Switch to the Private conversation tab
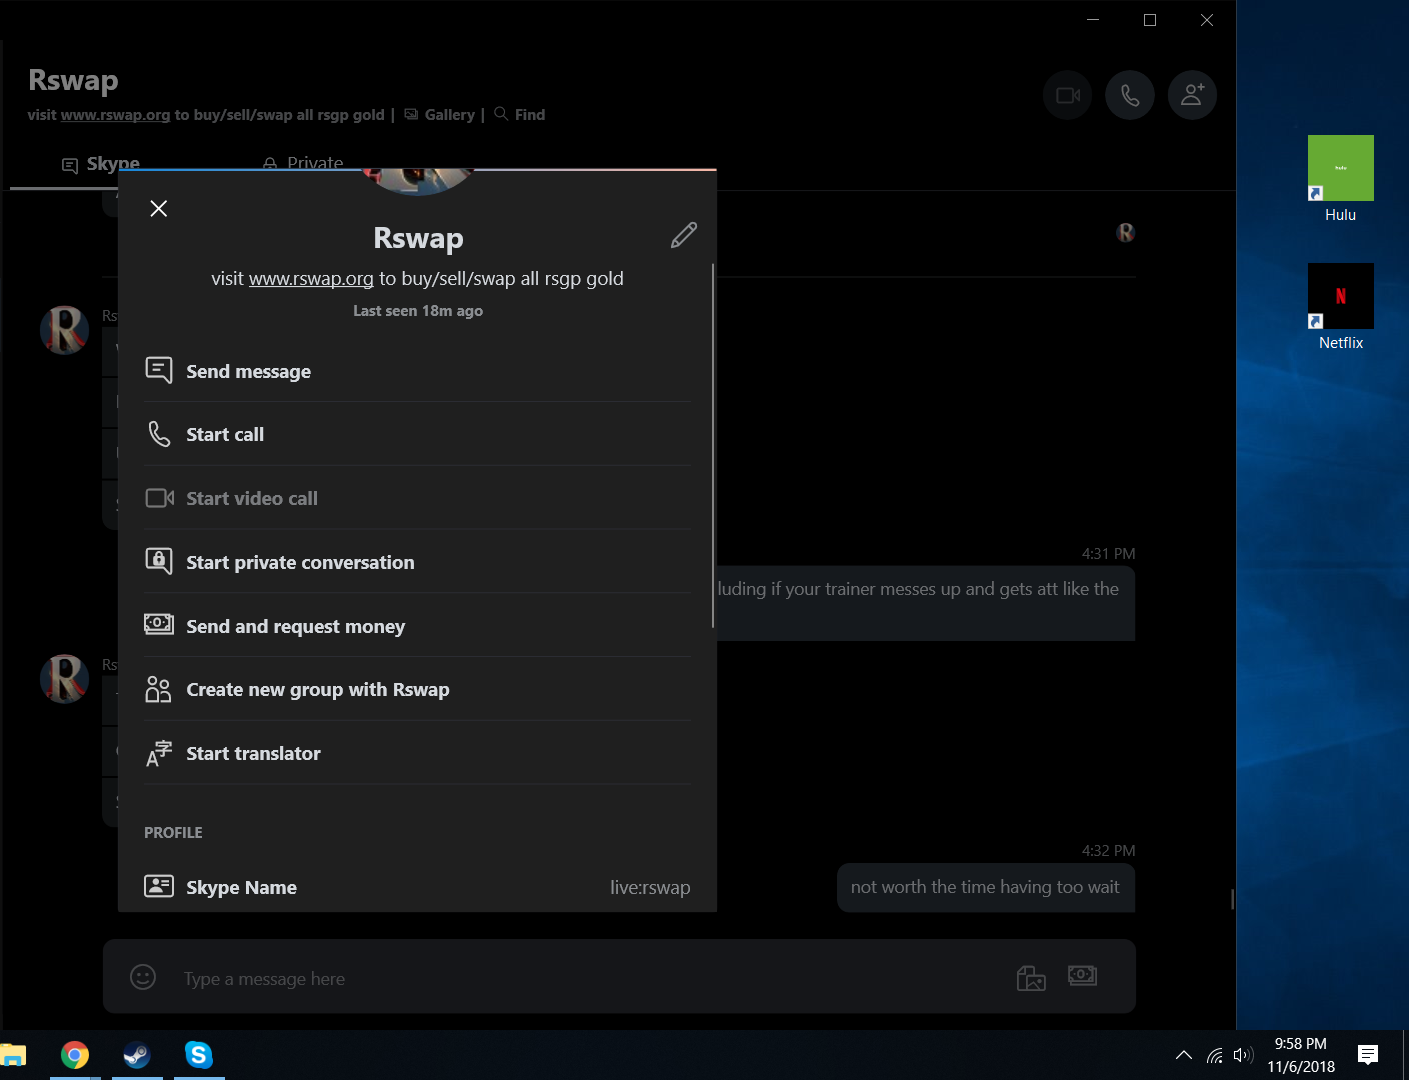Viewport: 1409px width, 1080px height. pos(303,163)
